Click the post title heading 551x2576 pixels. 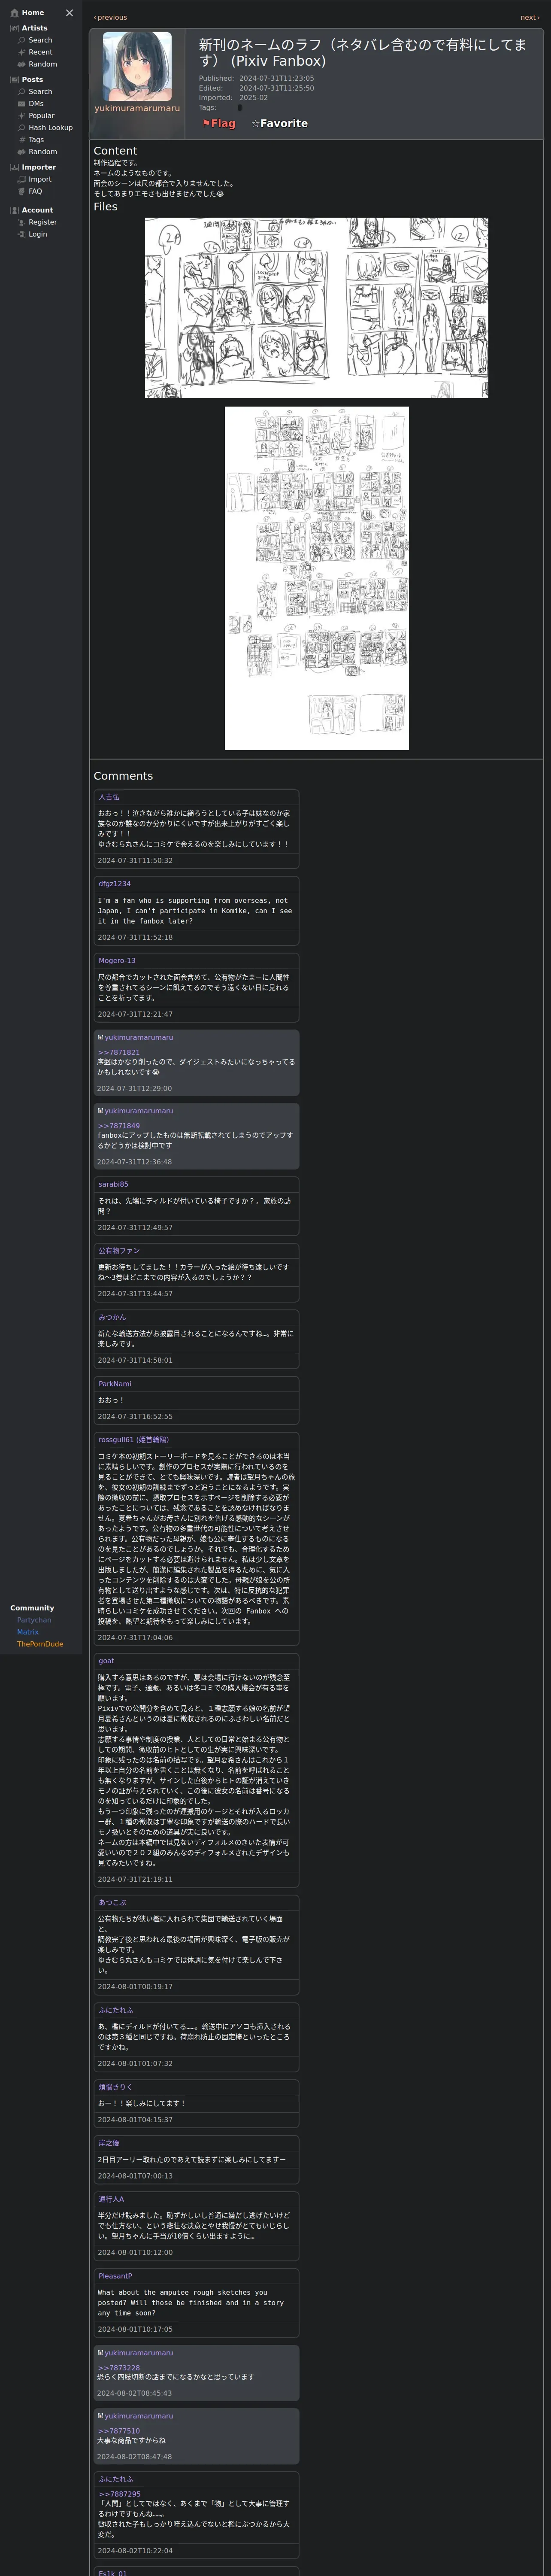[x=362, y=53]
